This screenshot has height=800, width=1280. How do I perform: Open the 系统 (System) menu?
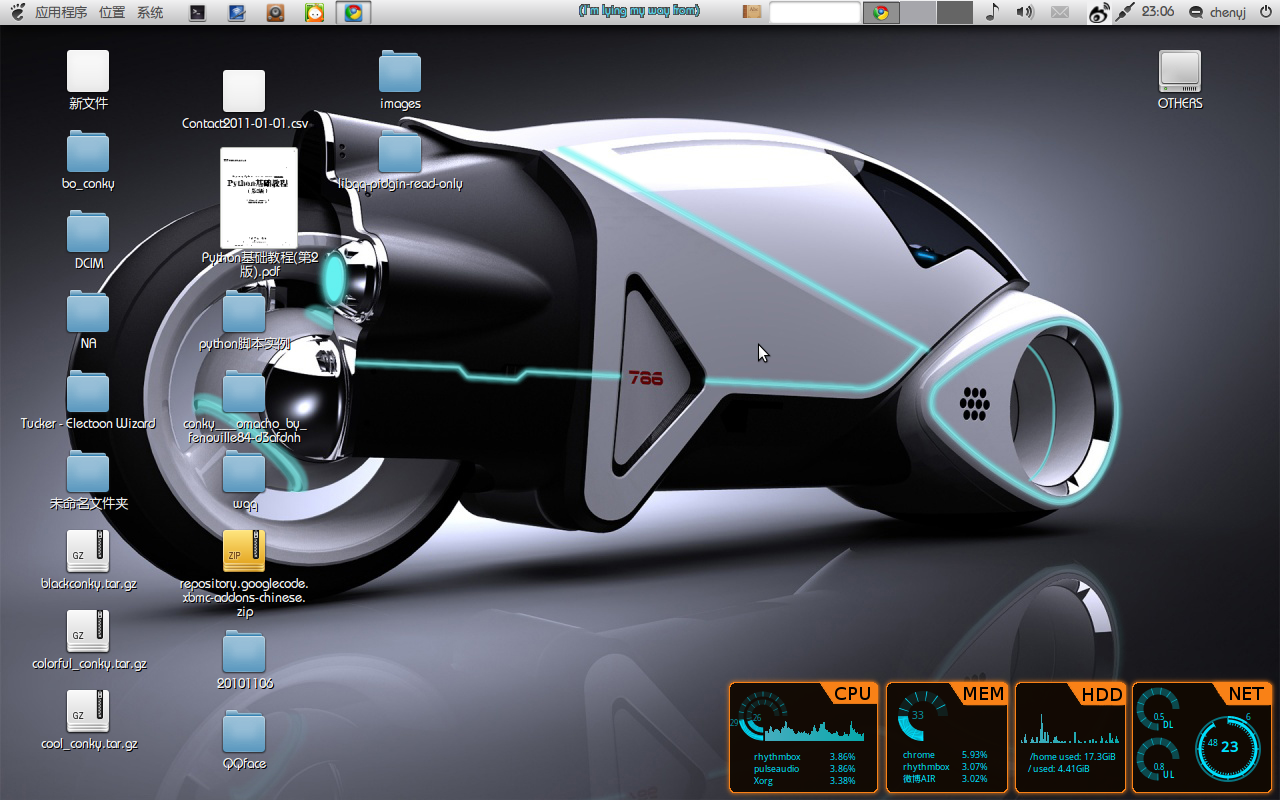151,12
